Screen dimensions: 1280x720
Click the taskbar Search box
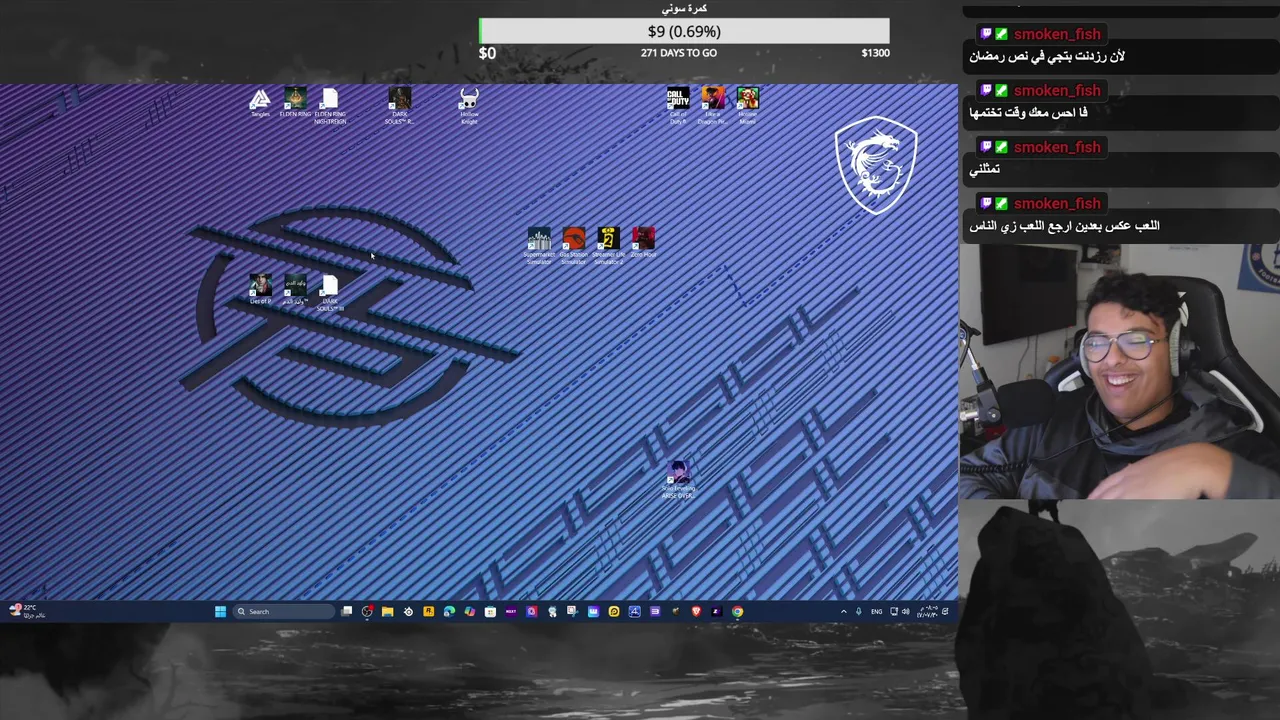pyautogui.click(x=284, y=611)
